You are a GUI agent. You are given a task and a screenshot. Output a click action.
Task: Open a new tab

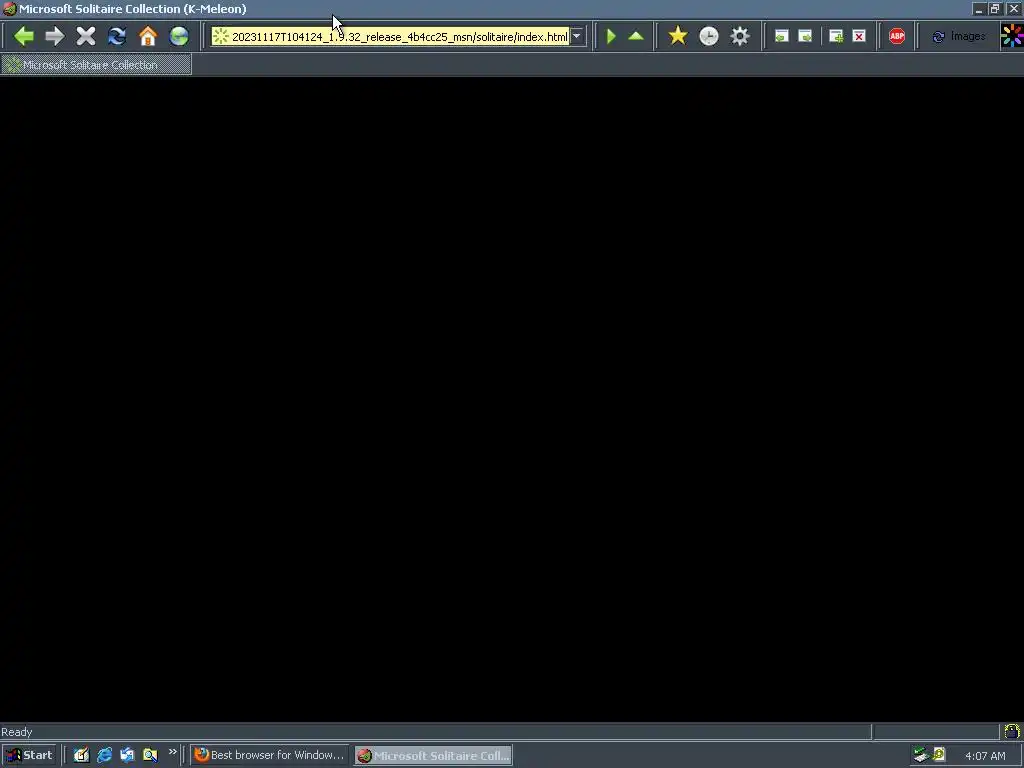836,37
